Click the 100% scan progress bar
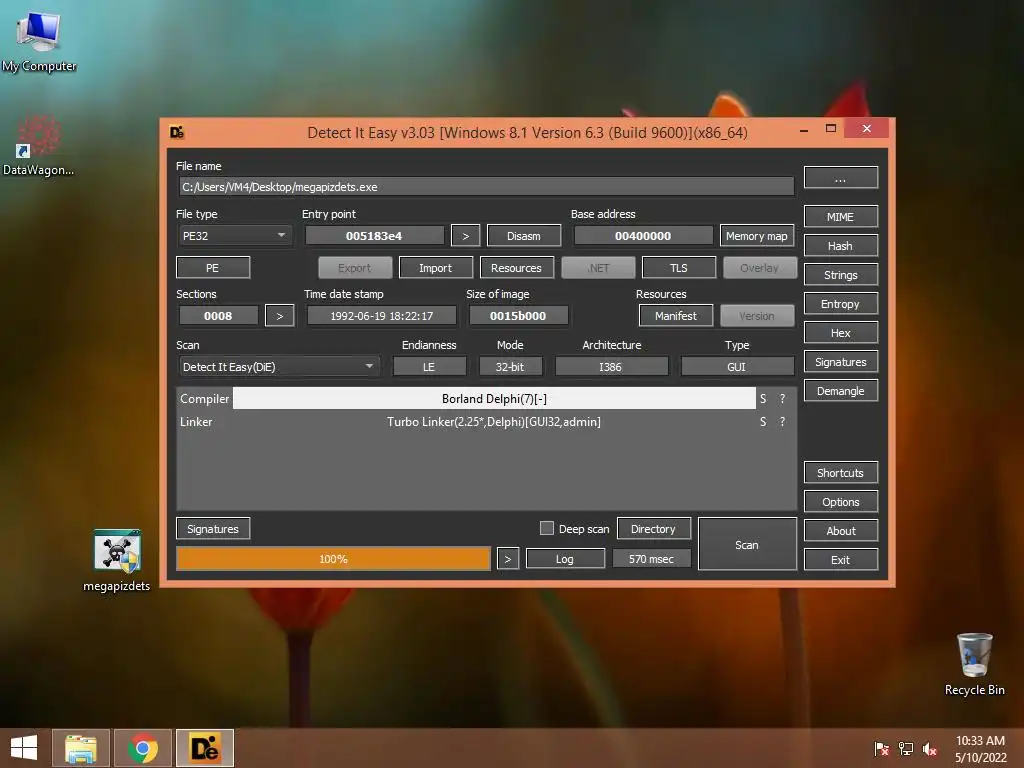 point(334,559)
